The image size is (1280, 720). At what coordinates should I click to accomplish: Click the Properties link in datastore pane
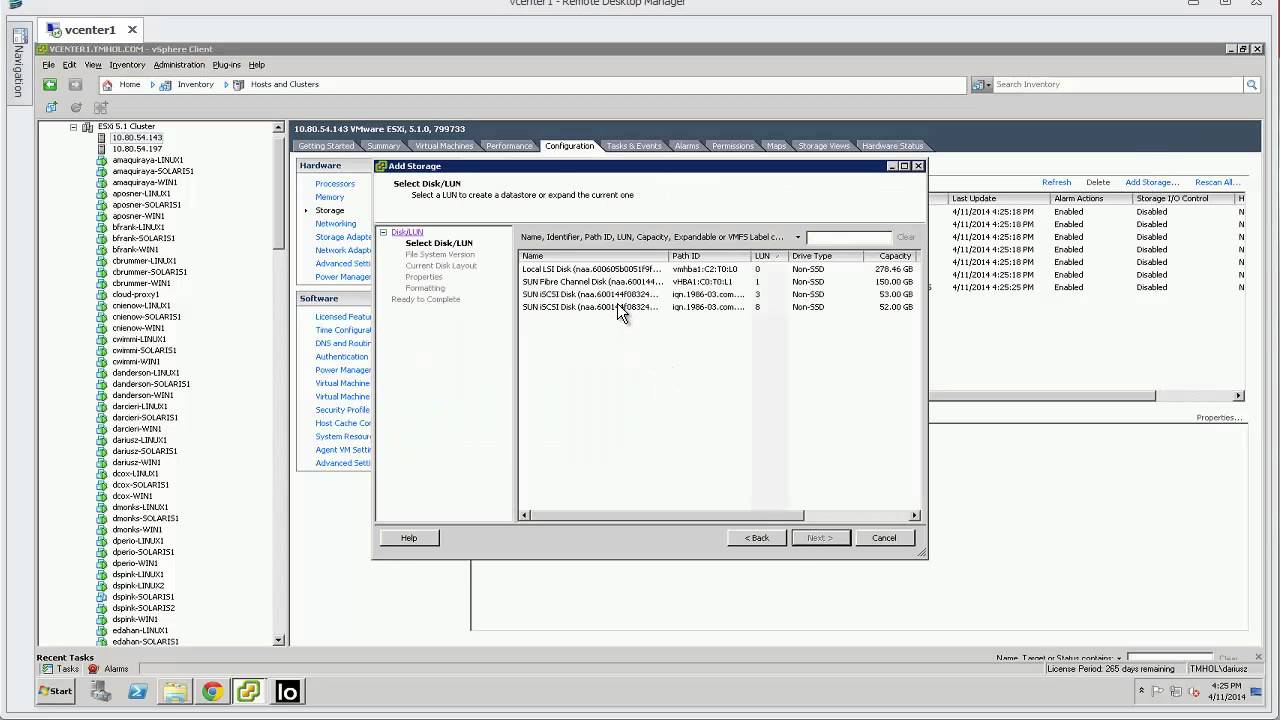pos(1219,418)
